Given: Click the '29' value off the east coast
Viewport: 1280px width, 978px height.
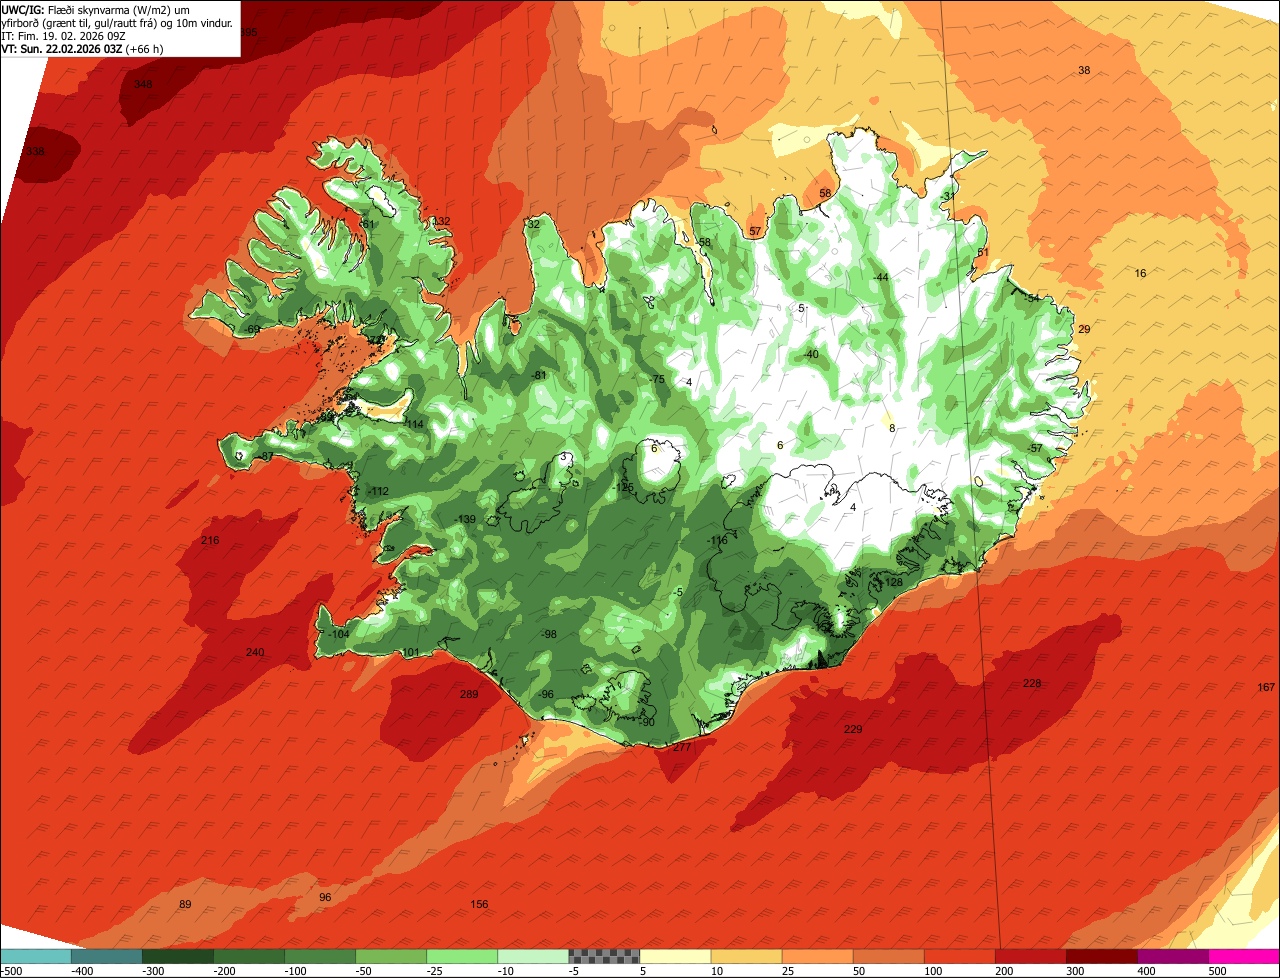Looking at the screenshot, I should click(x=1084, y=329).
